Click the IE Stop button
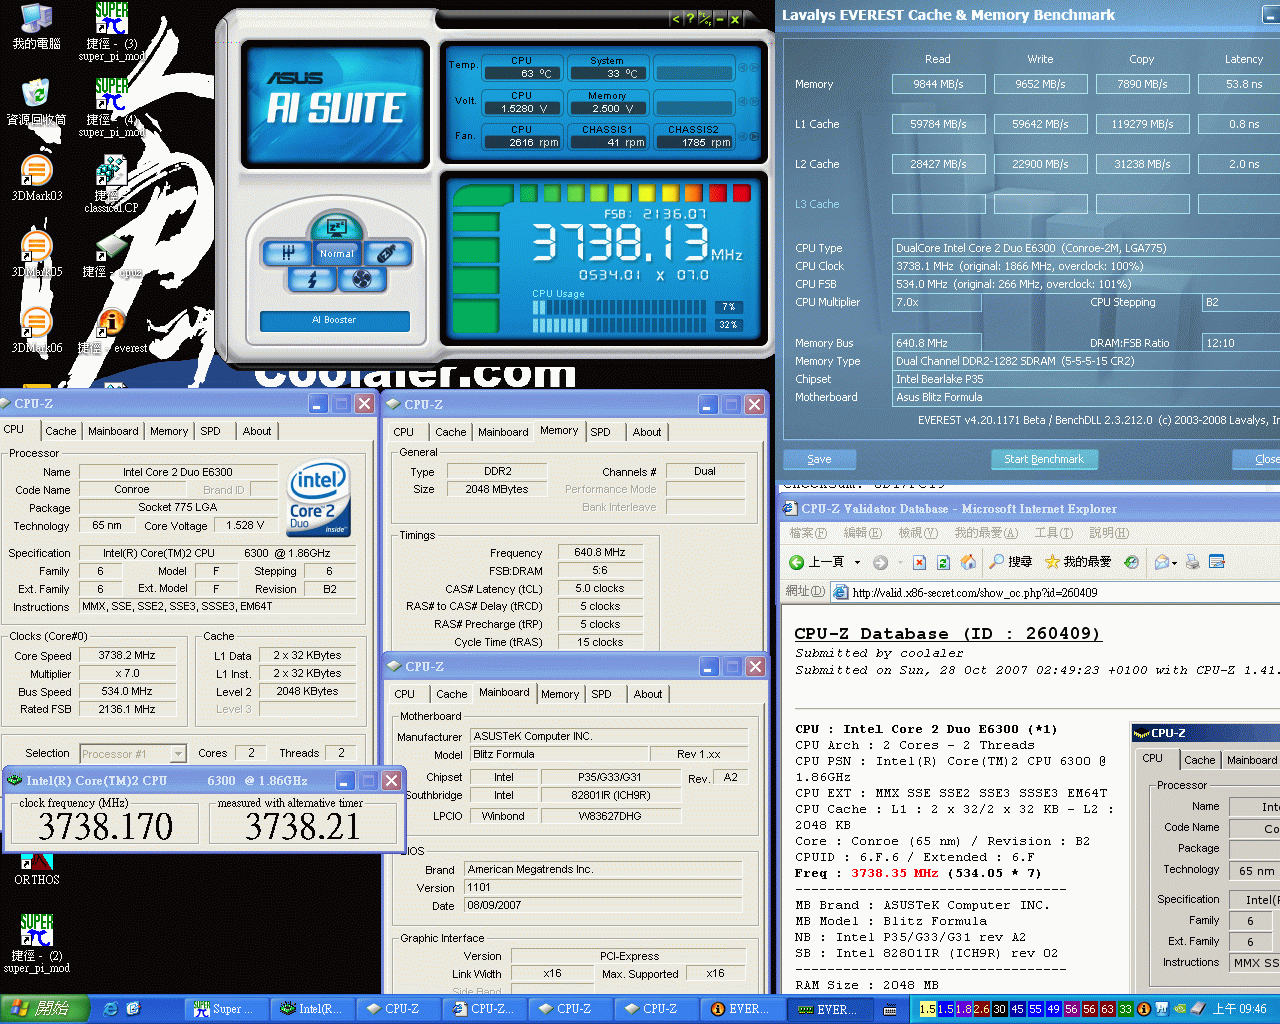Image resolution: width=1280 pixels, height=1024 pixels. (919, 562)
